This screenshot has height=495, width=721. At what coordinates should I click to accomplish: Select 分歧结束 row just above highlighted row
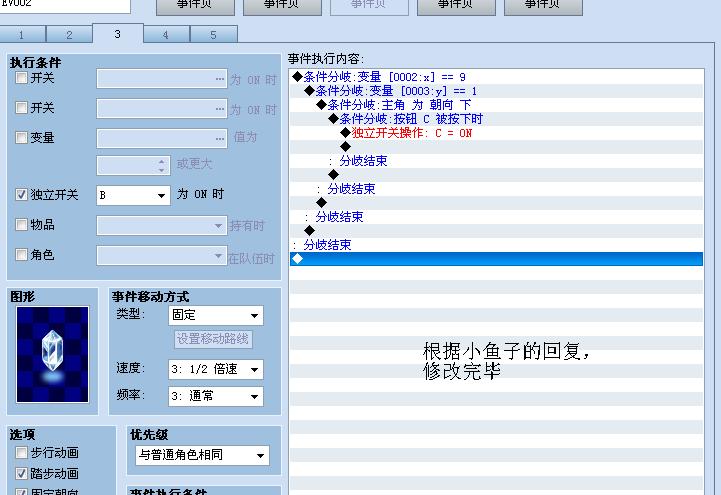click(496, 245)
